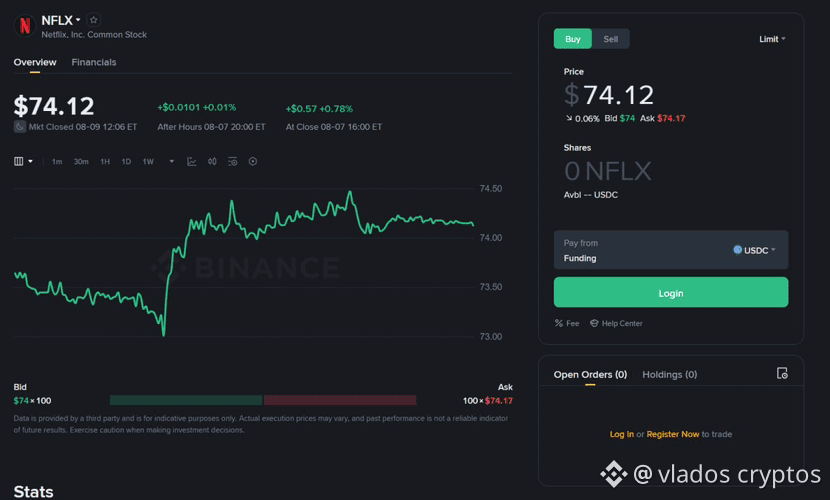830x500 pixels.
Task: Click the 74.12 price input field
Action: (619, 95)
